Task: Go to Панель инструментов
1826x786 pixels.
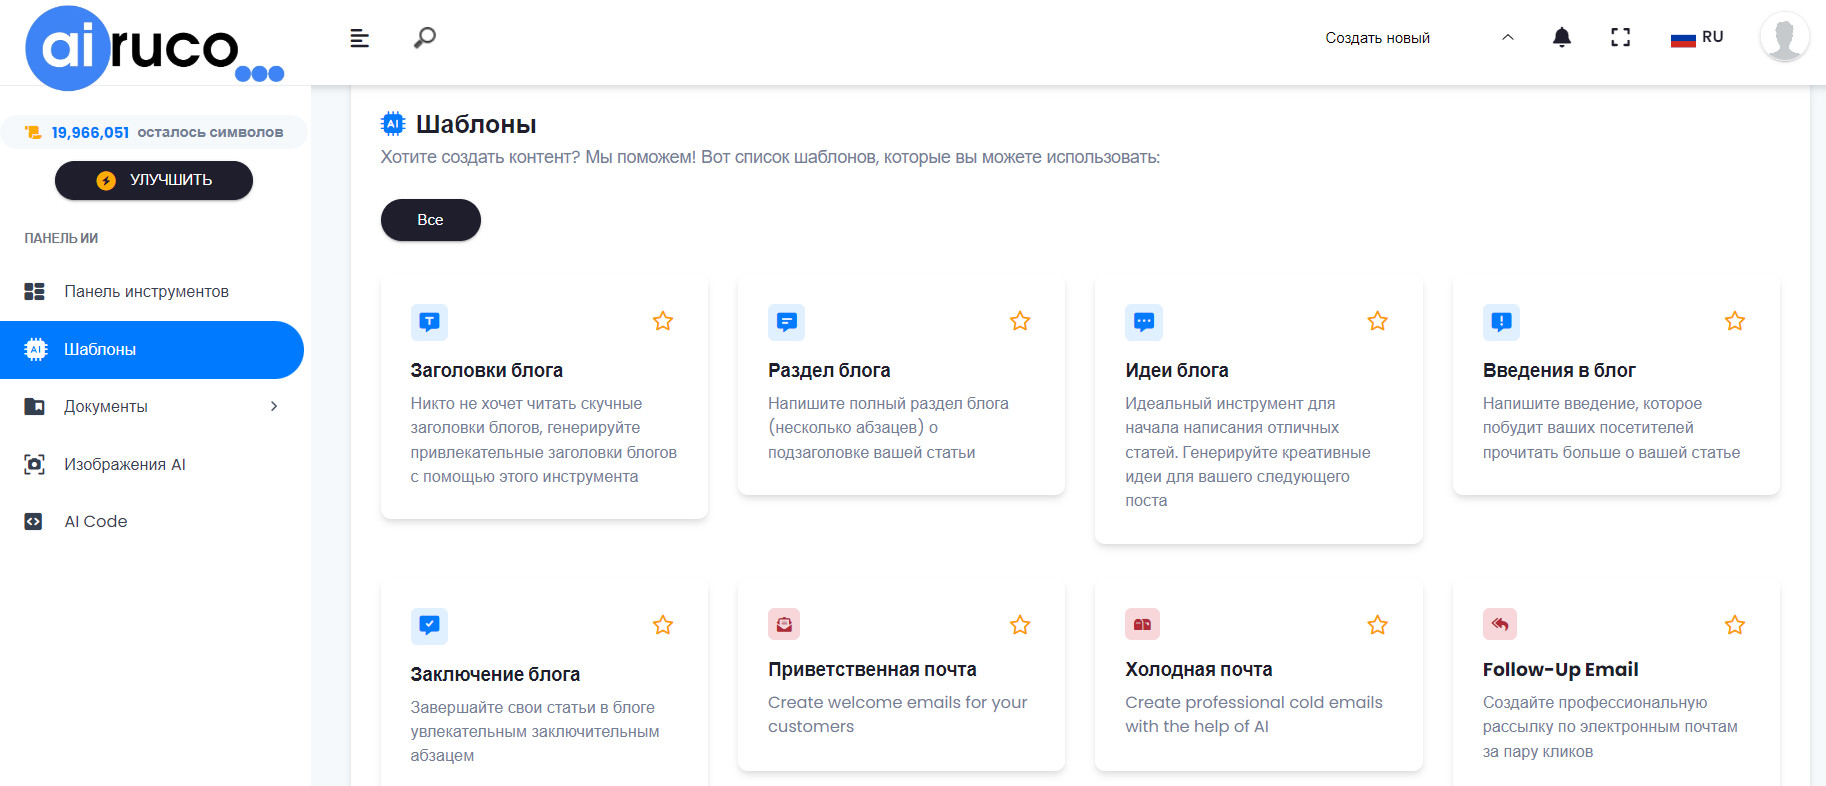Action: click(x=146, y=291)
